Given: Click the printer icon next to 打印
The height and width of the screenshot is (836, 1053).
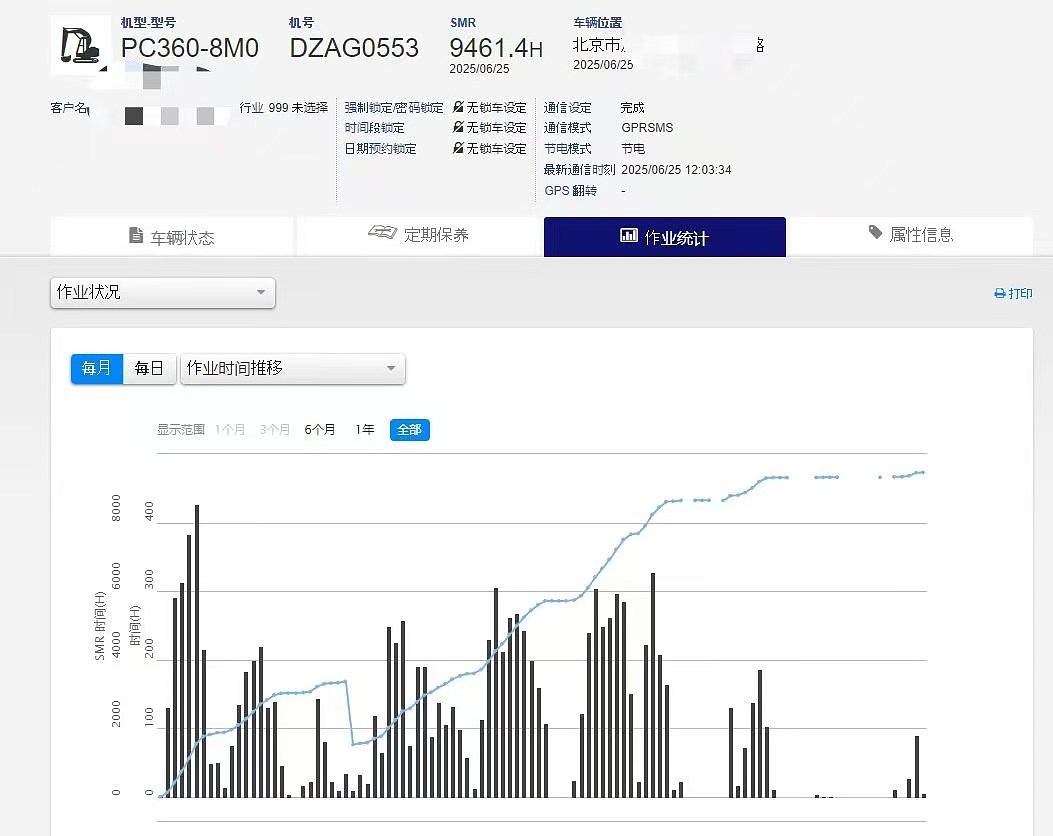Looking at the screenshot, I should click(x=1000, y=293).
